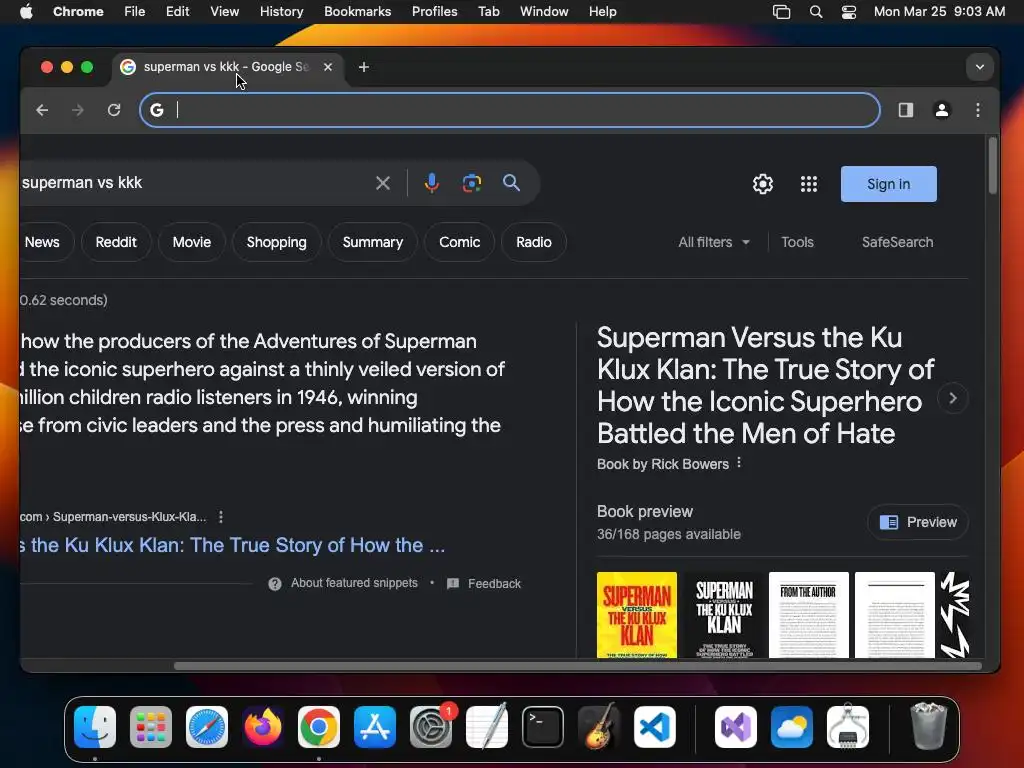Screen dimensions: 1024x768
Task: Open Terminal from the Dock
Action: 543,727
